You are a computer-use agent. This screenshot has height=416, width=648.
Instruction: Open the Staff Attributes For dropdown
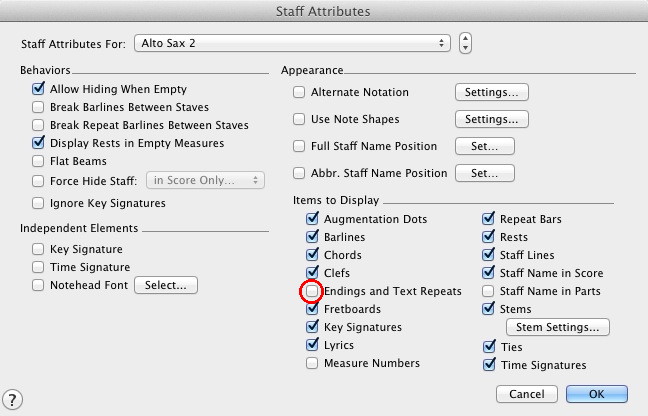coord(291,44)
